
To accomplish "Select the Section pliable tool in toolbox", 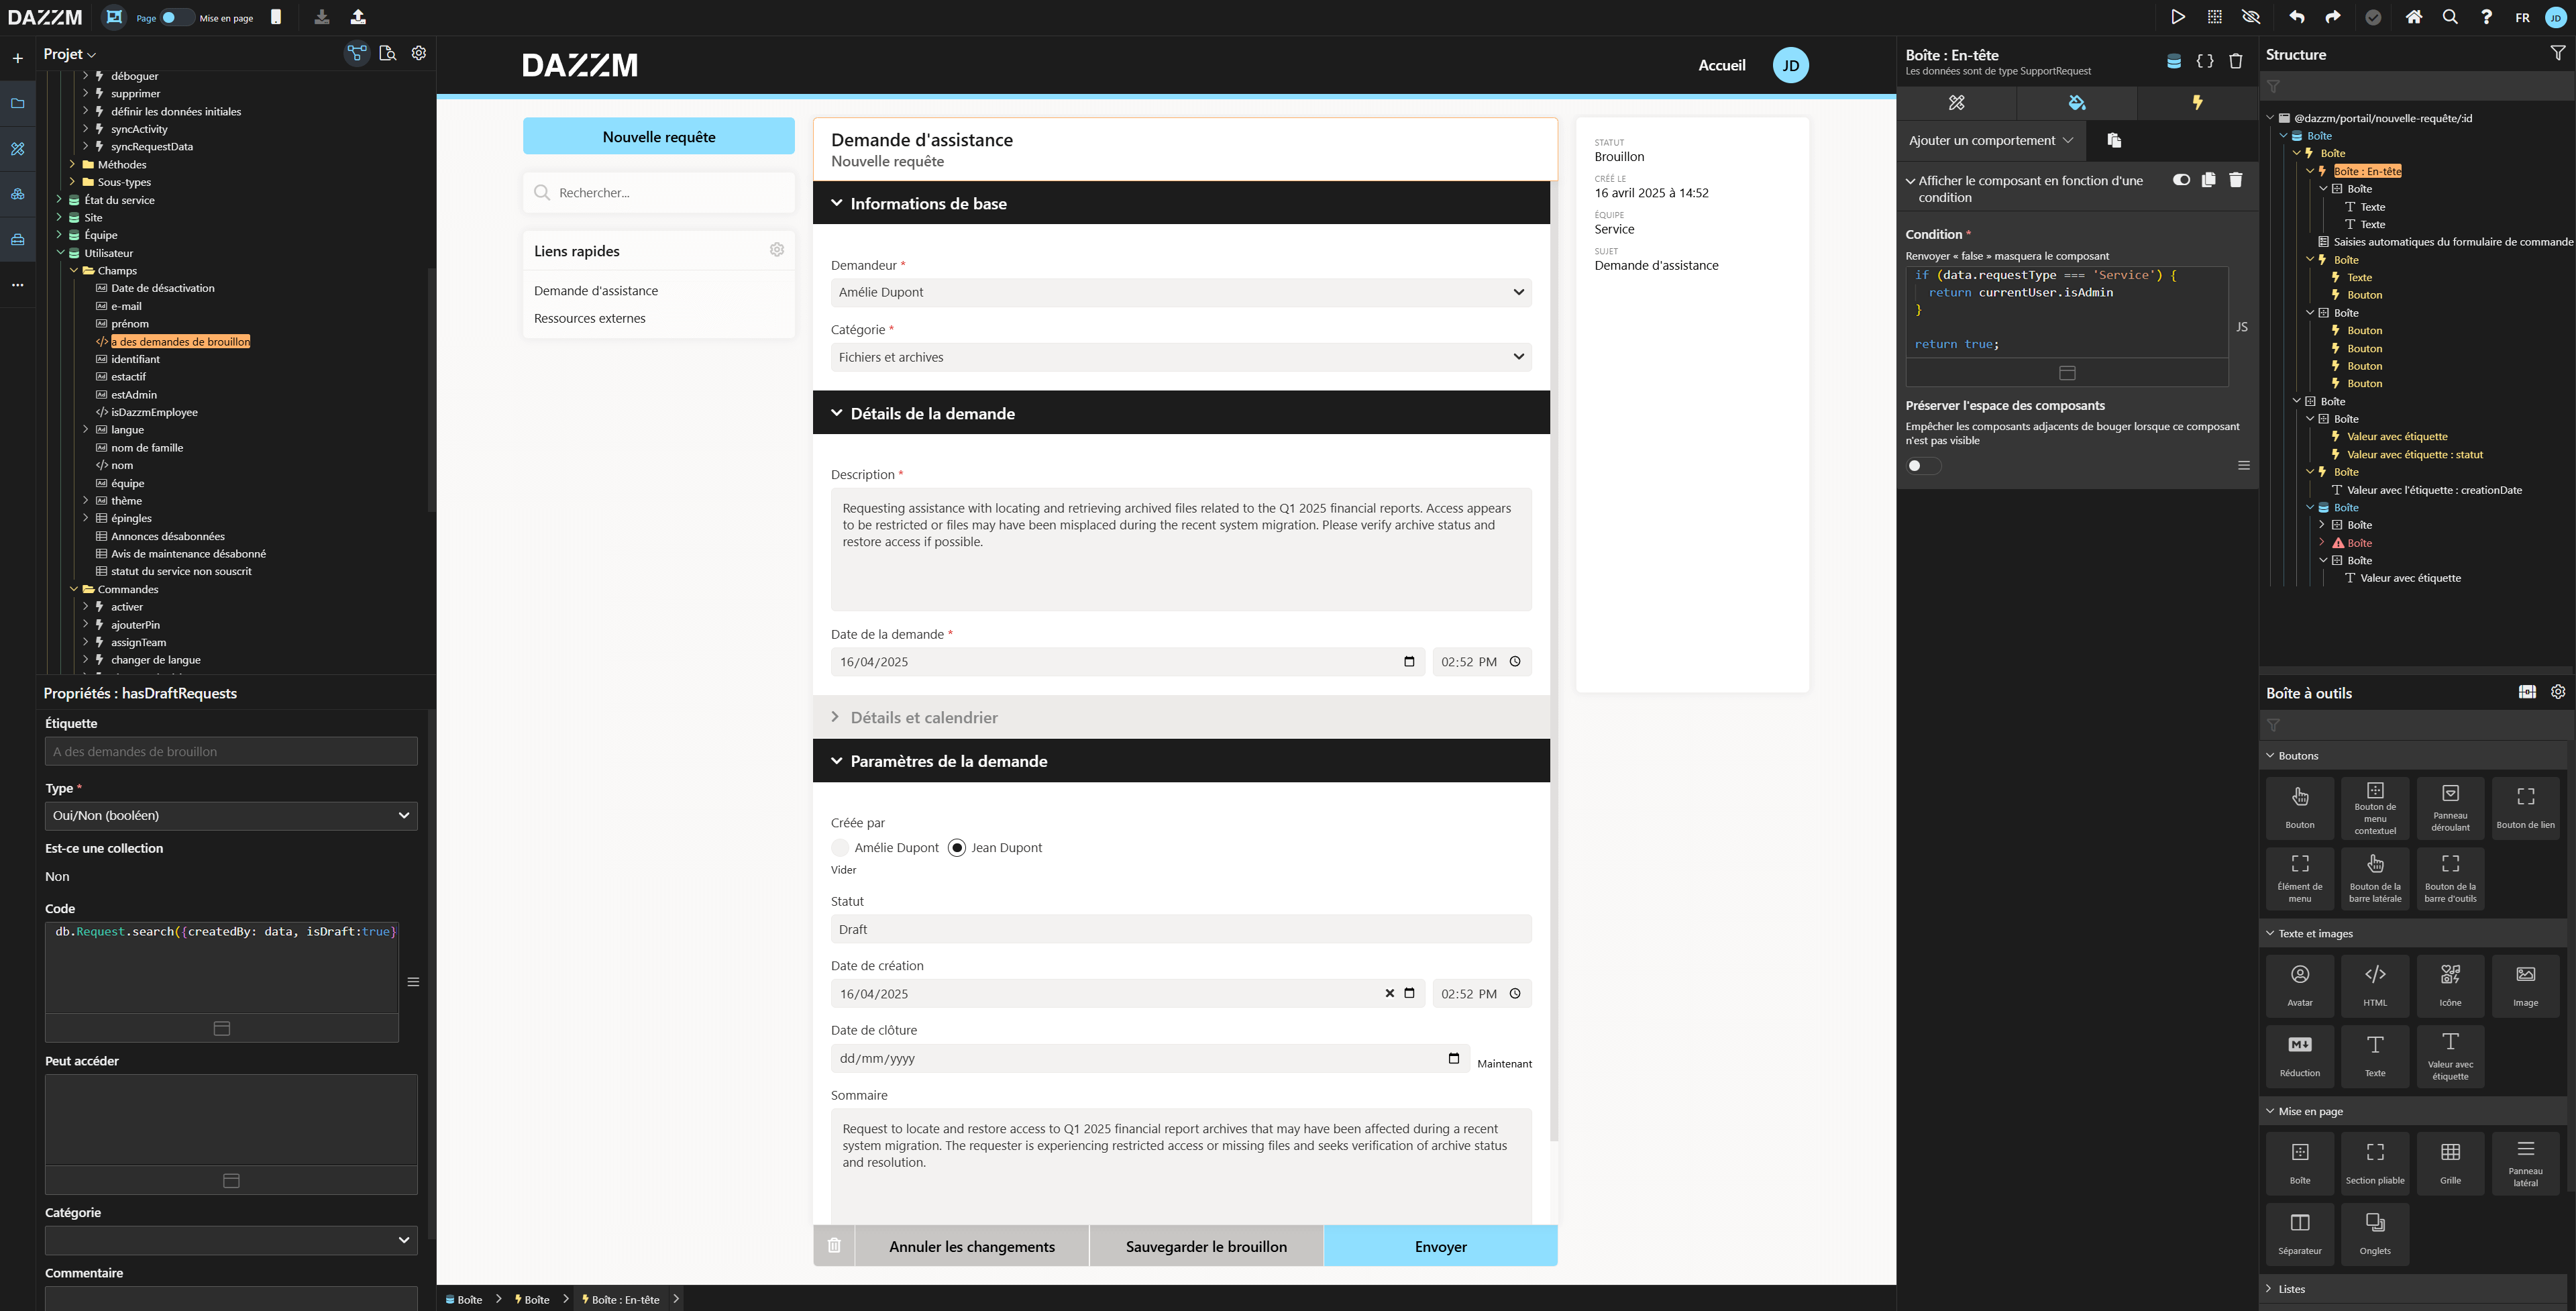I will (2375, 1163).
